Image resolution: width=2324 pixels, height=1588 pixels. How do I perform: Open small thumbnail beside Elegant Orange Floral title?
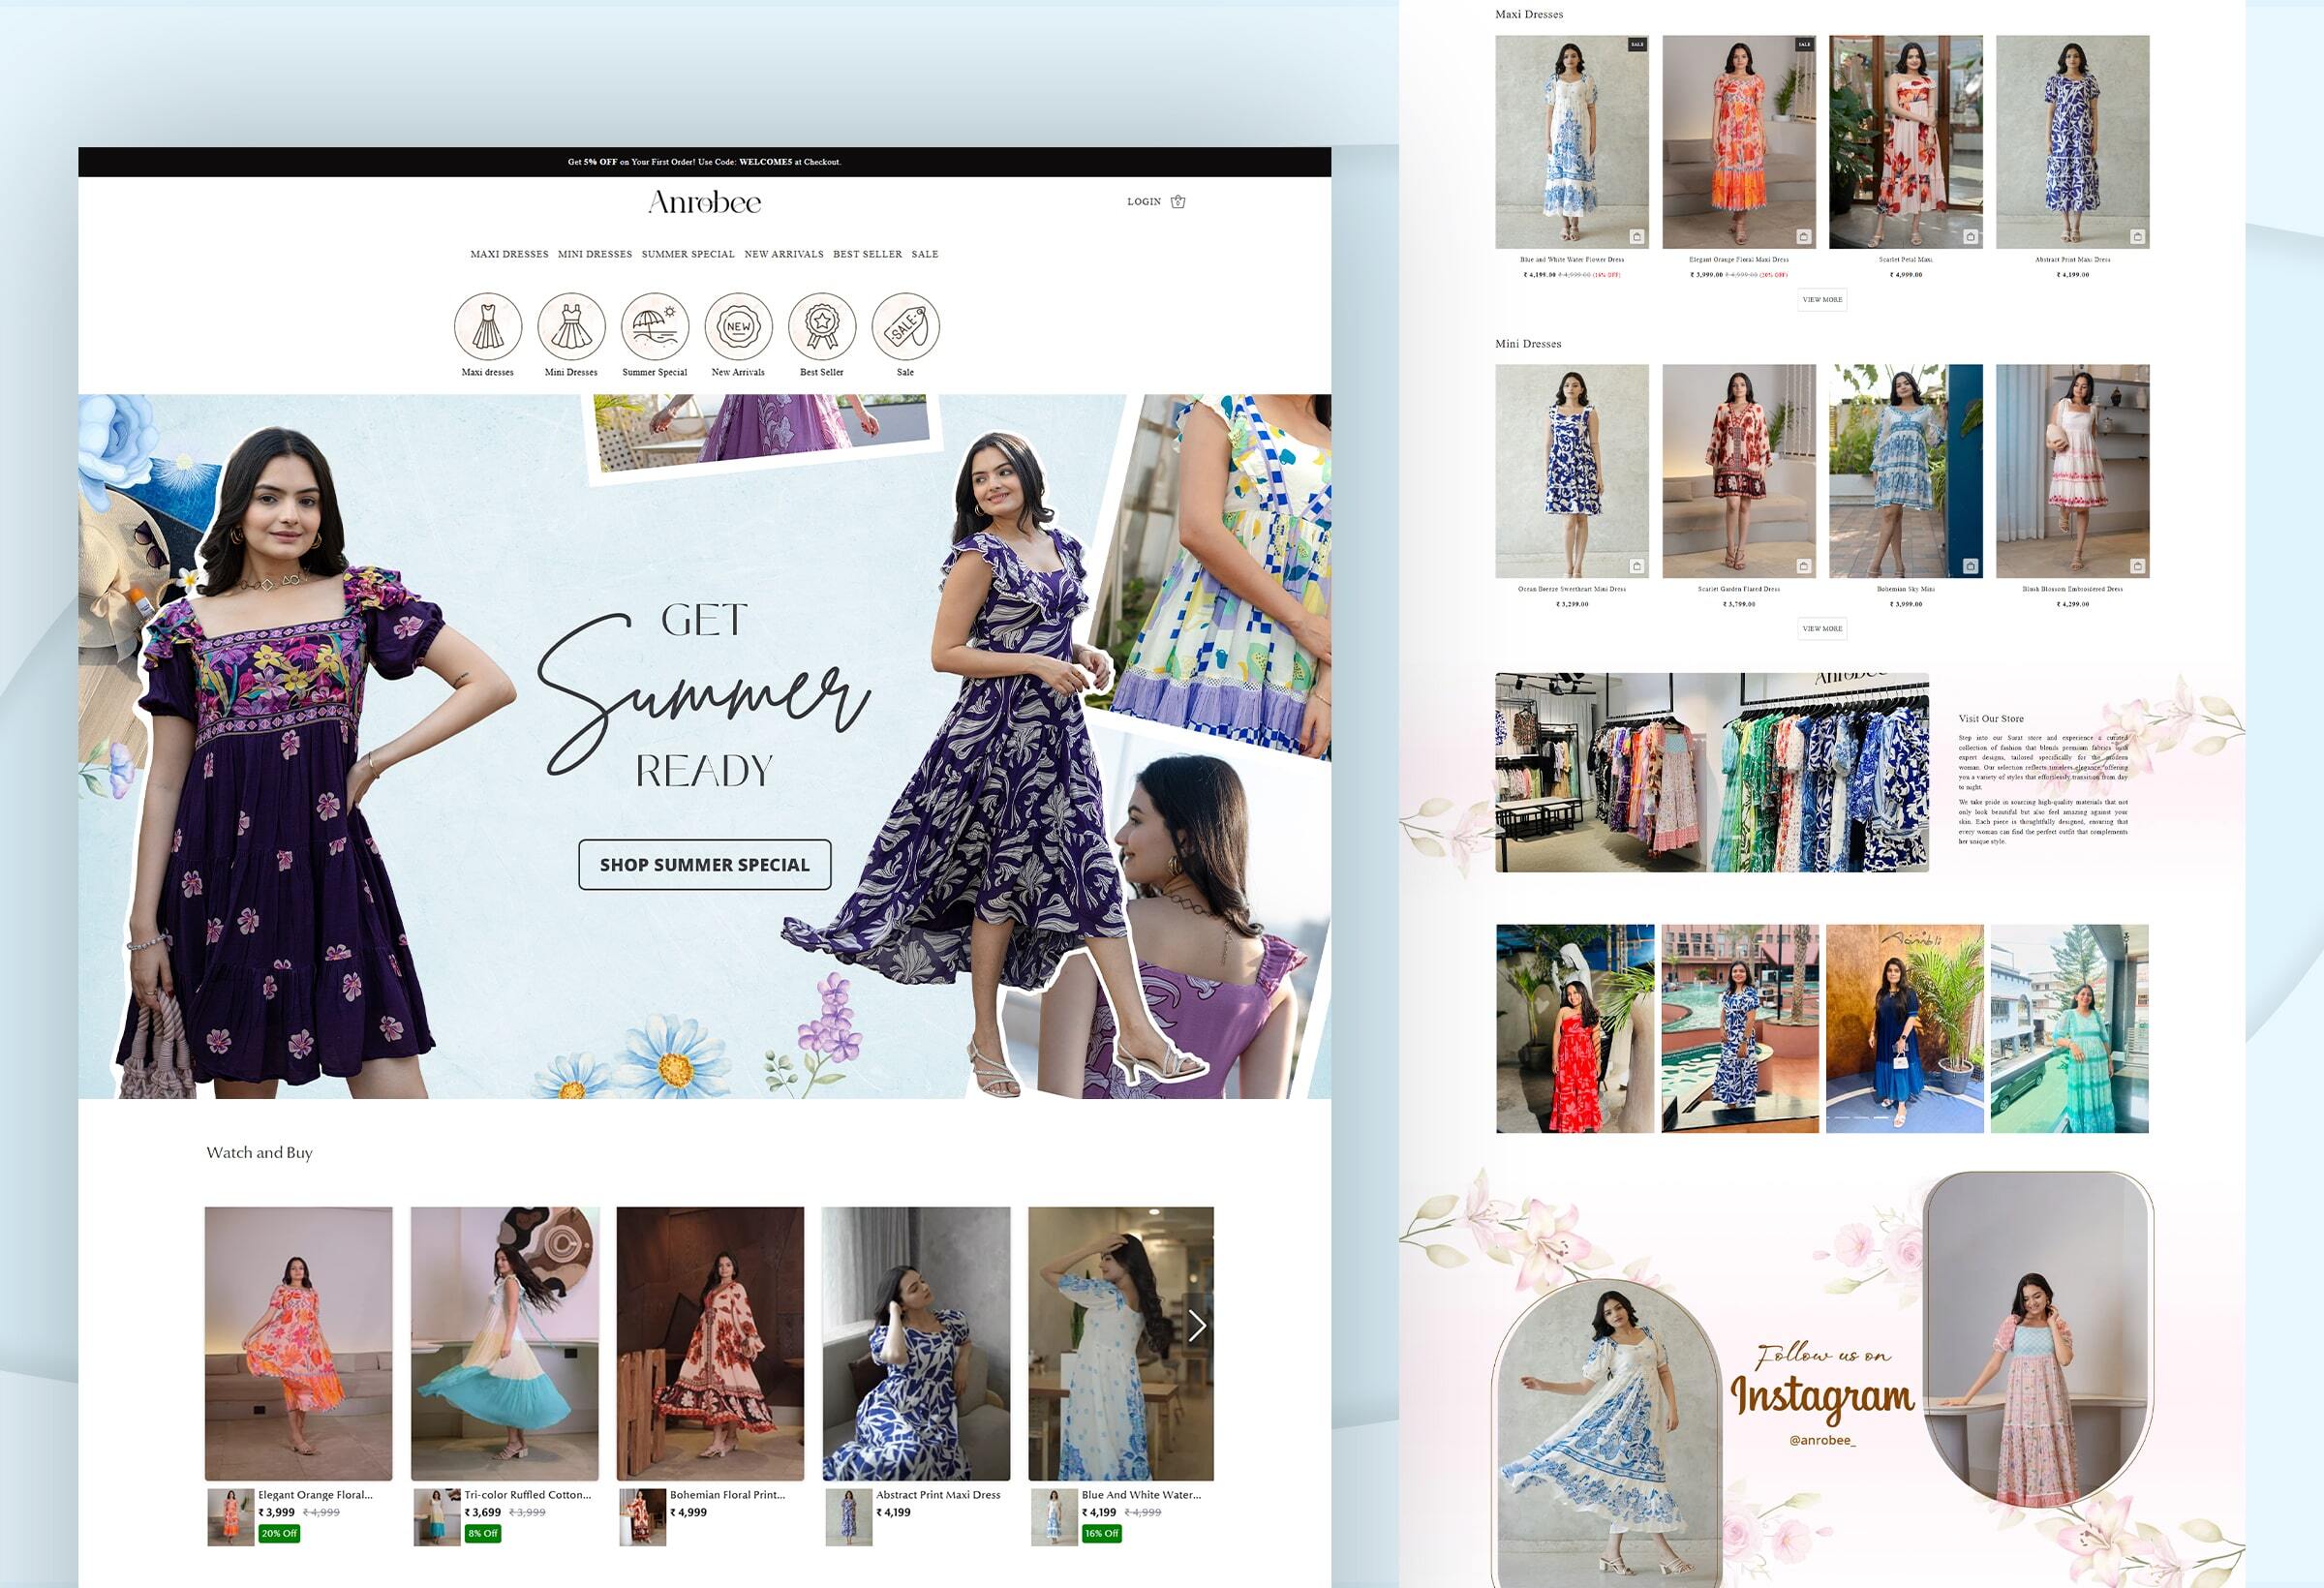[231, 1517]
